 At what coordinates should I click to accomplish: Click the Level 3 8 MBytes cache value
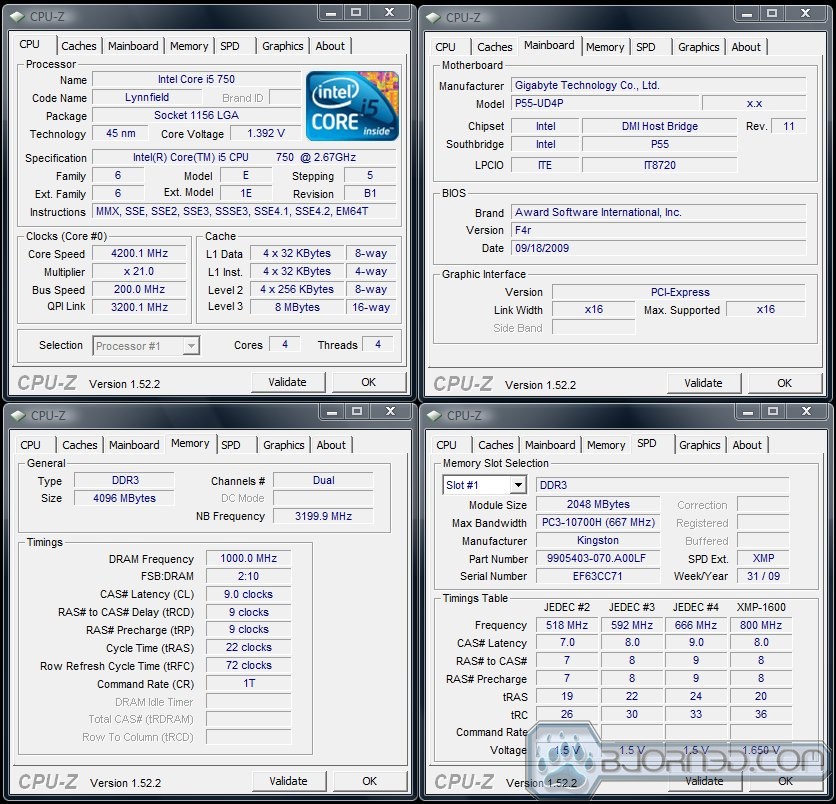(297, 307)
